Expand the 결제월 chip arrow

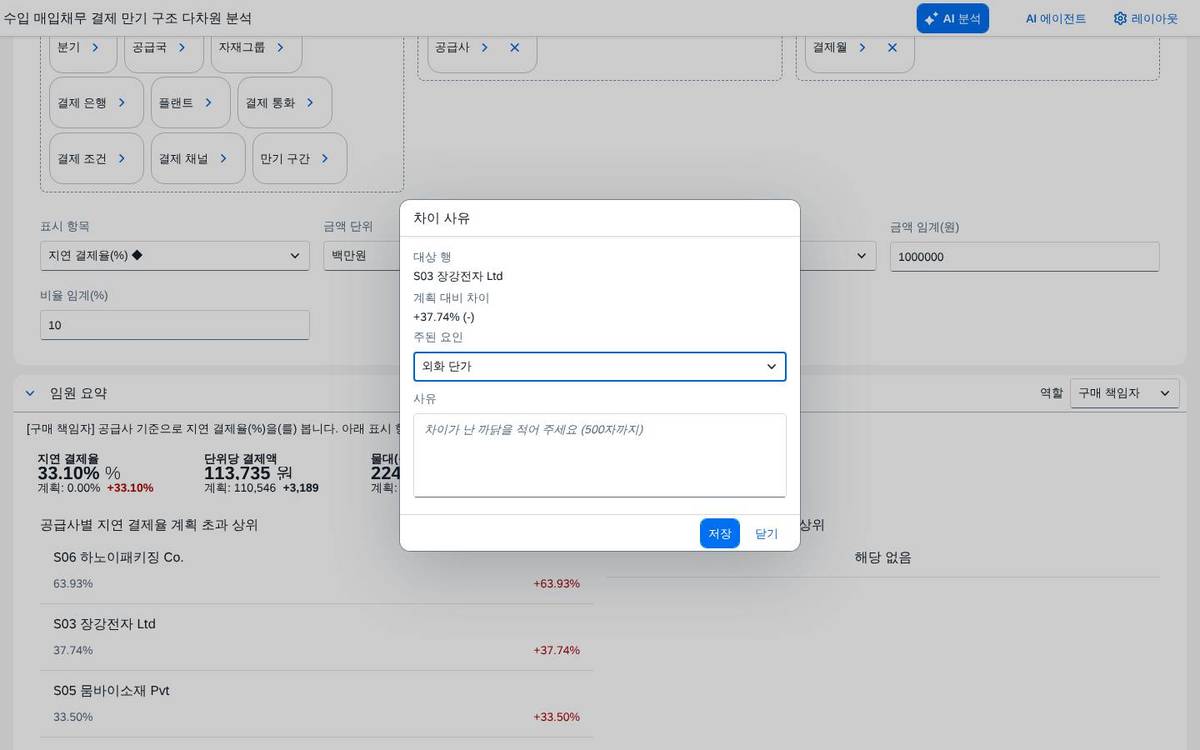[862, 47]
